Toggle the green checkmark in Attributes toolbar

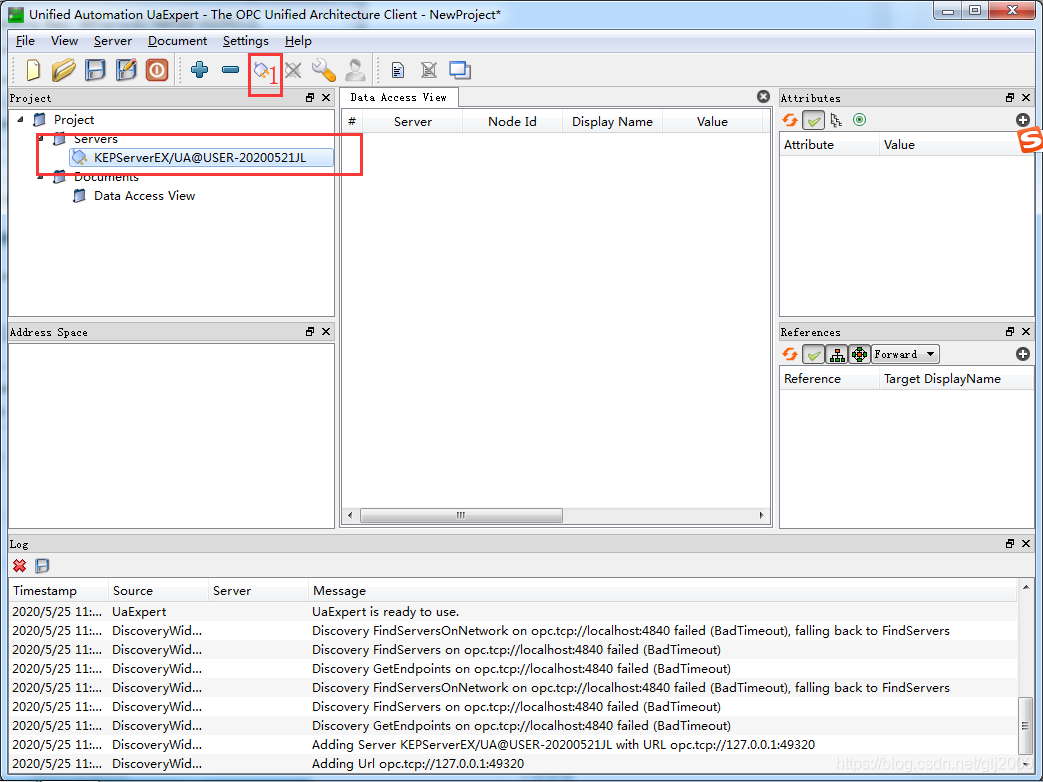[814, 120]
